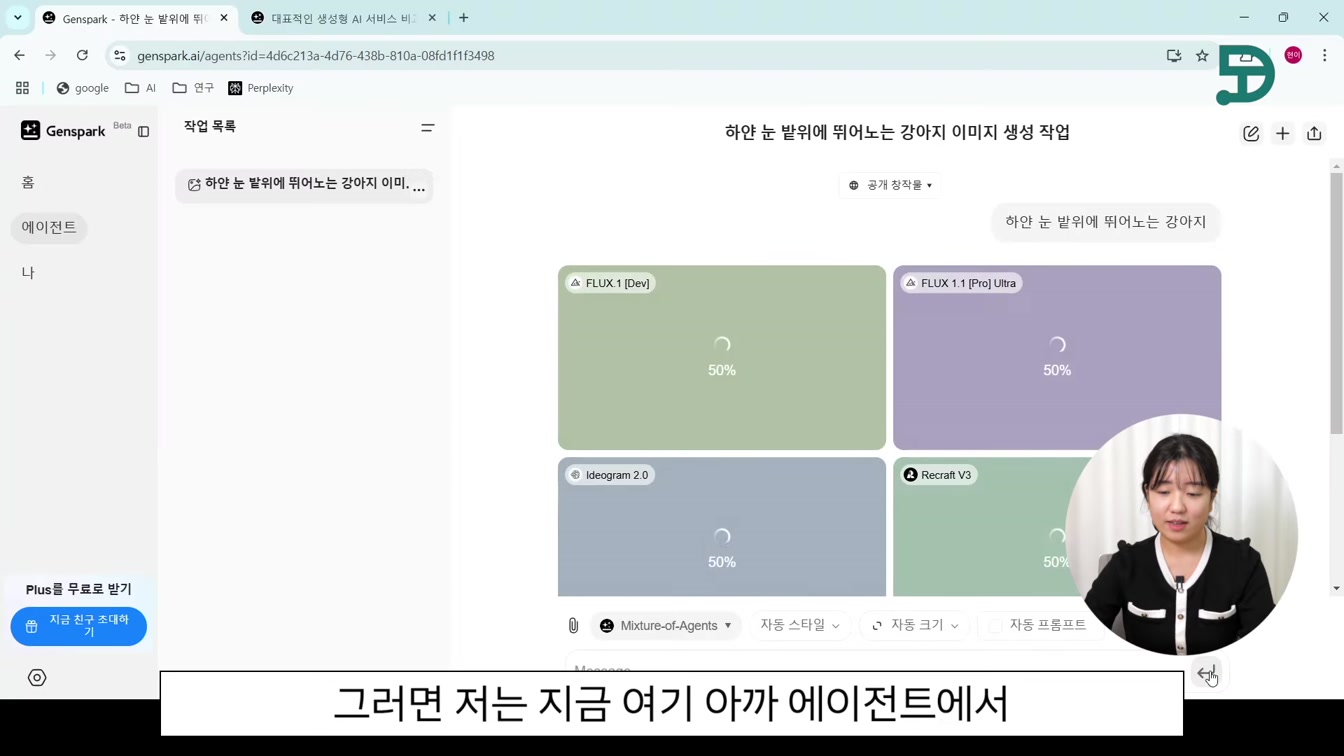Switch to the 대표적인 생성형 AI 서비스 tab
The image size is (1344, 756).
tap(343, 18)
